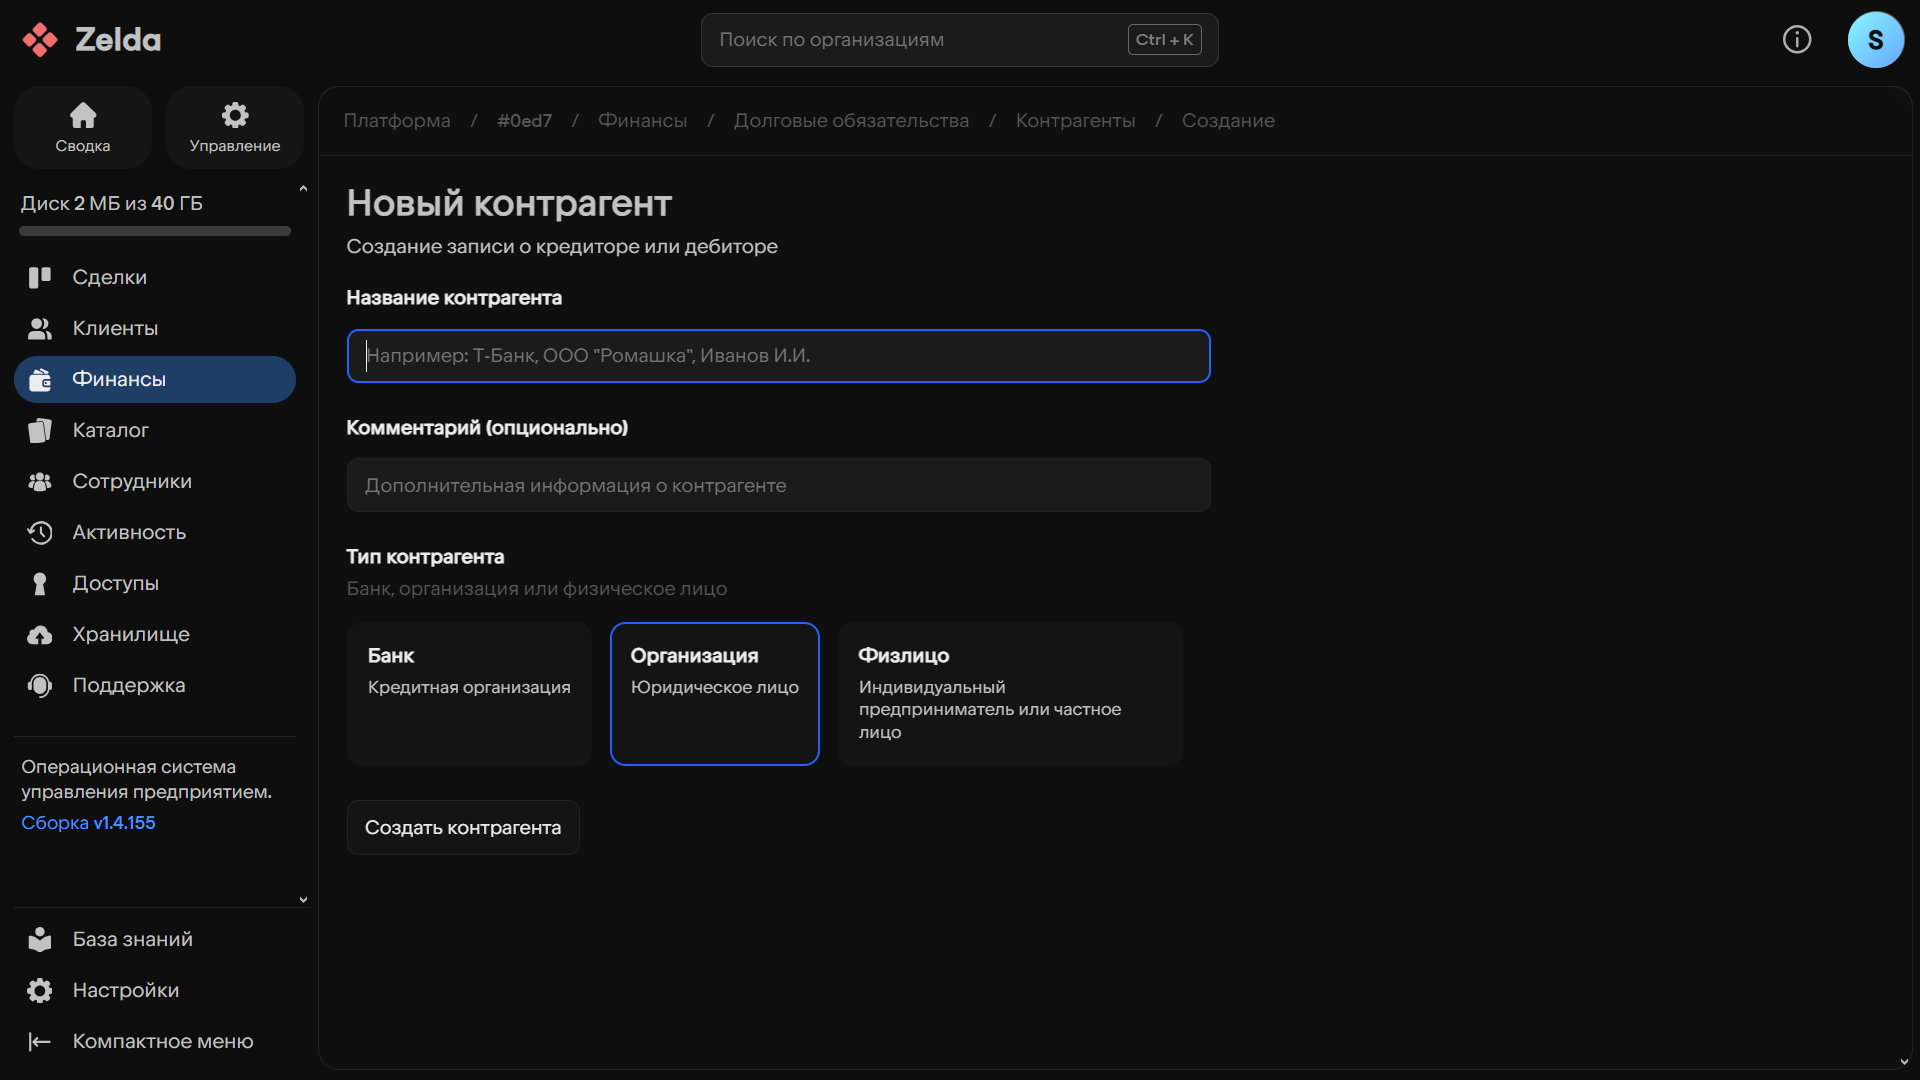1920x1080 pixels.
Task: Select the Физлицо counterparty type
Action: pyautogui.click(x=1010, y=693)
